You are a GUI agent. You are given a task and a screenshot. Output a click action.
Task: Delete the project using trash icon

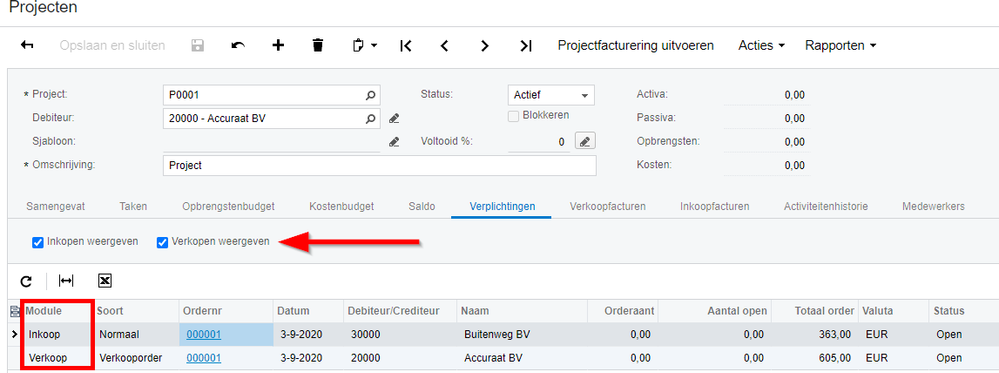pos(318,45)
